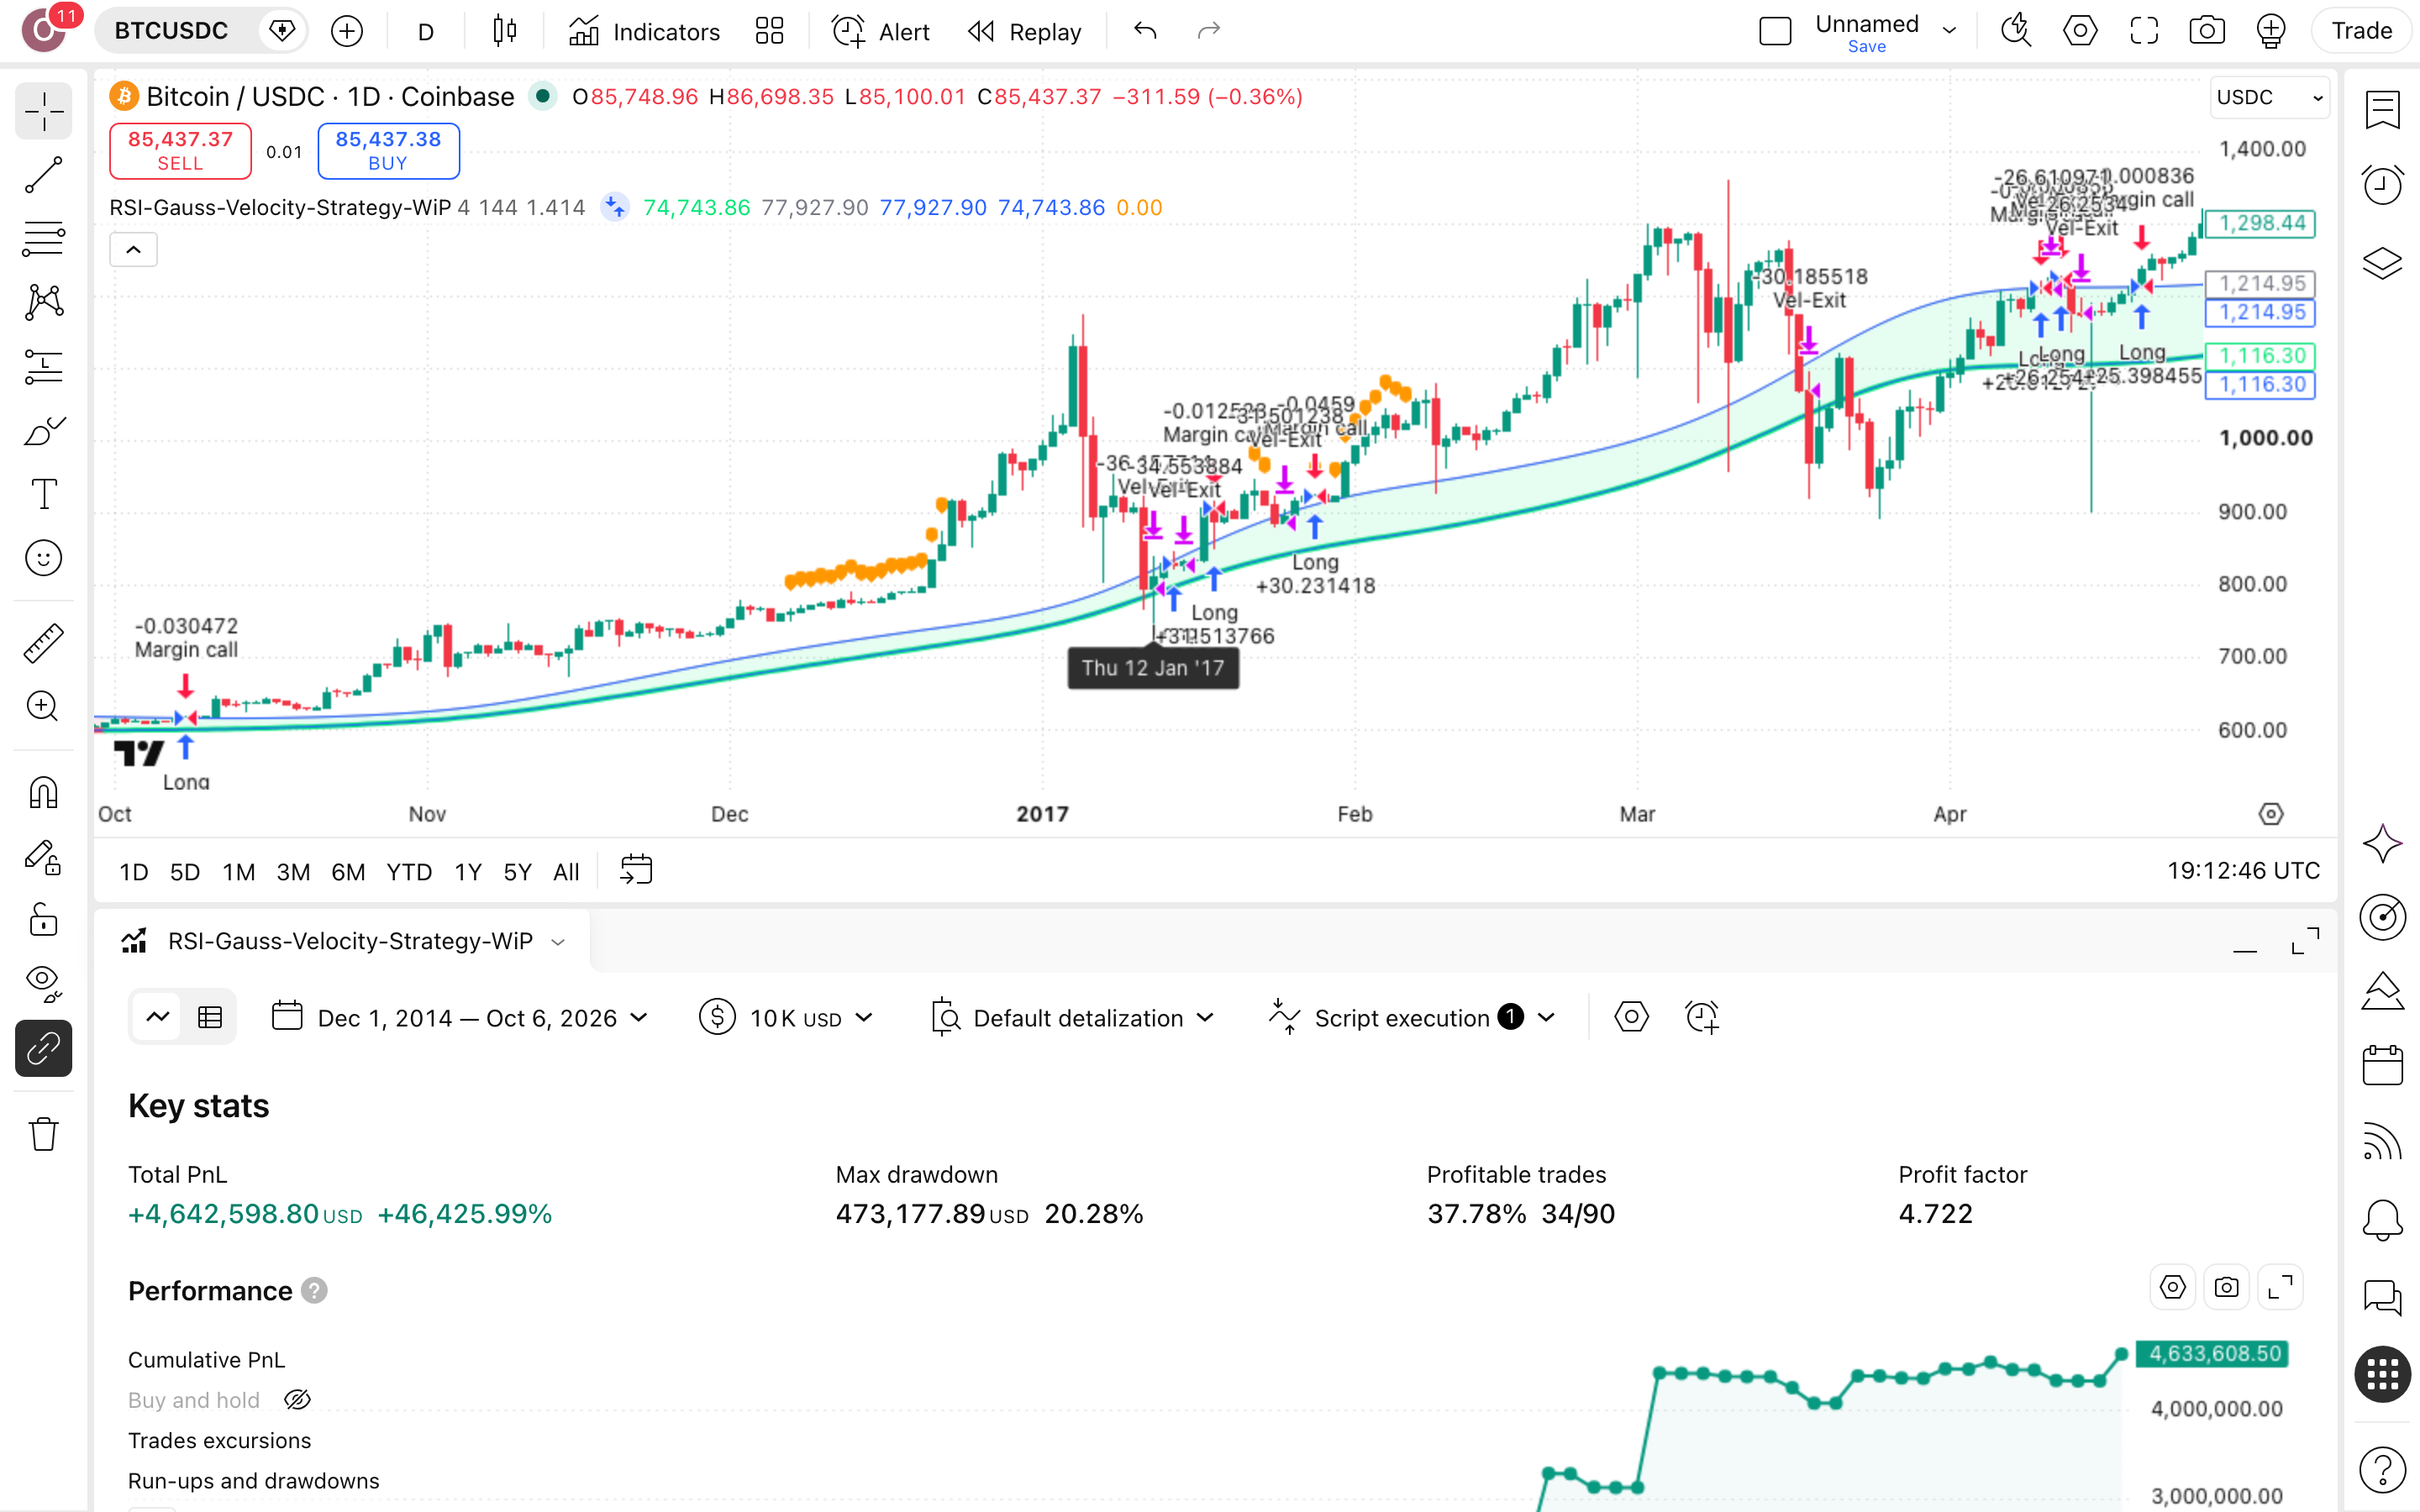Open the layout grid selector

[x=769, y=31]
